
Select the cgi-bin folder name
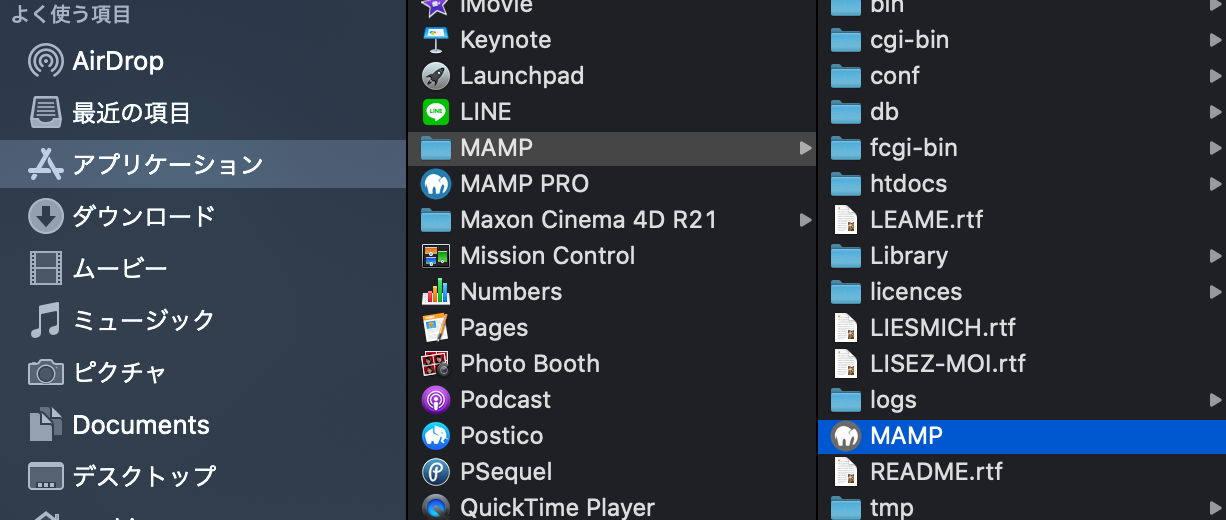tap(909, 40)
